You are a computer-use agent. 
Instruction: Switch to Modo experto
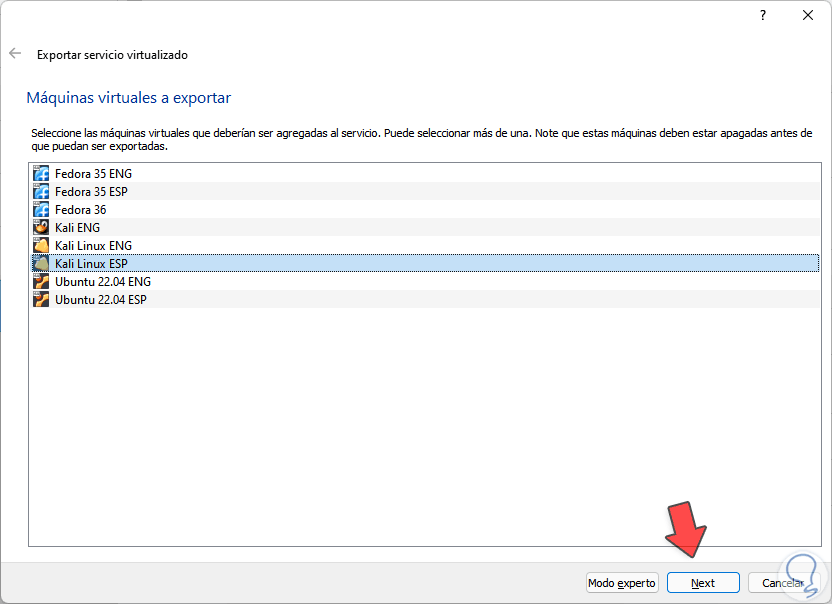(x=622, y=583)
